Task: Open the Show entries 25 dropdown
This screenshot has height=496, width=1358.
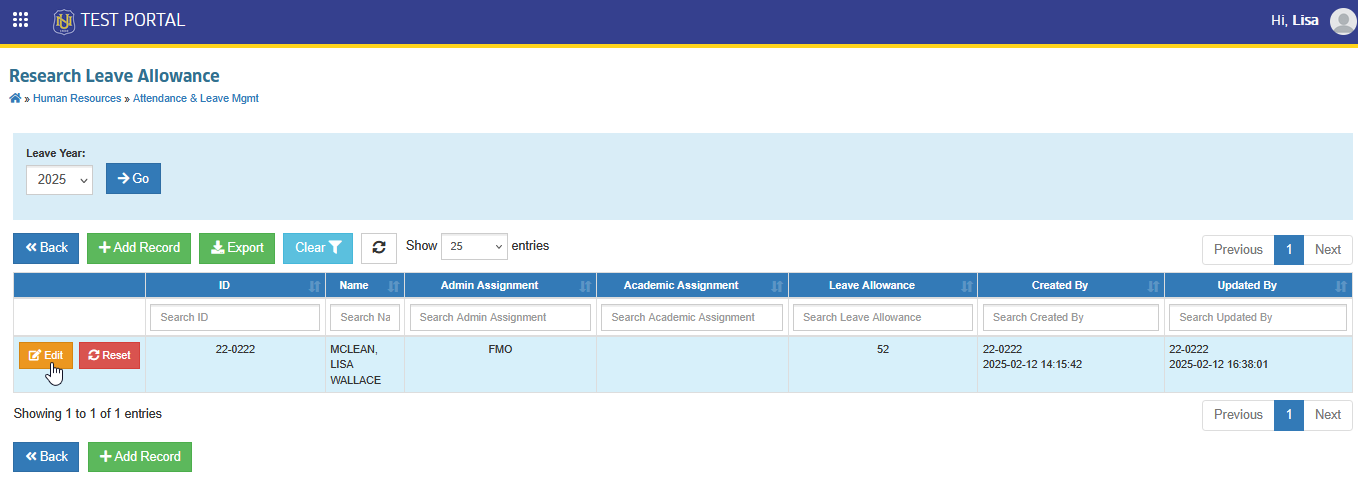Action: (474, 246)
